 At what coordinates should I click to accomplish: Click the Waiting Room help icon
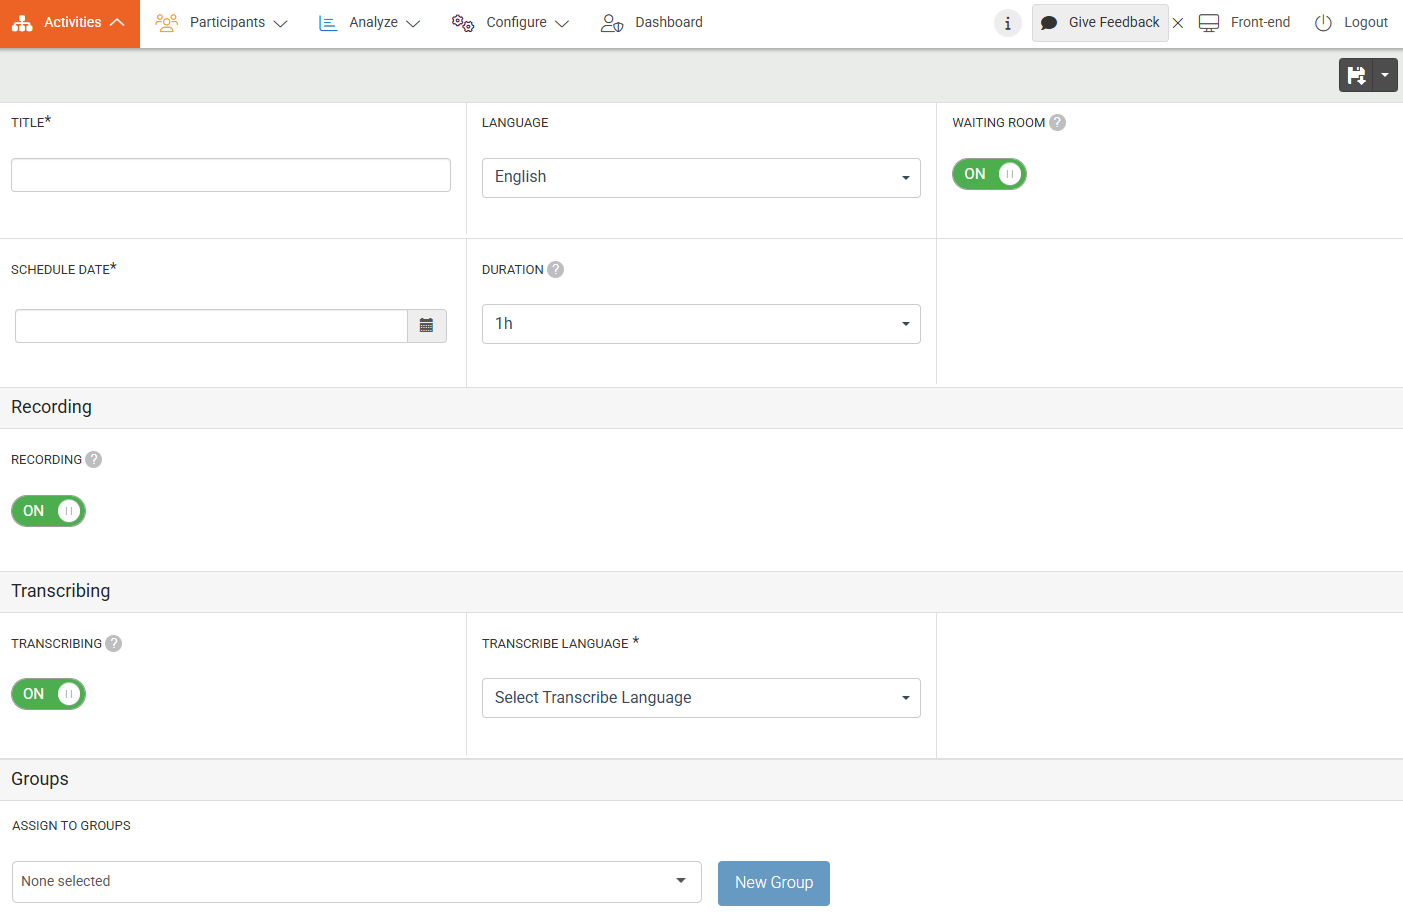[1057, 123]
